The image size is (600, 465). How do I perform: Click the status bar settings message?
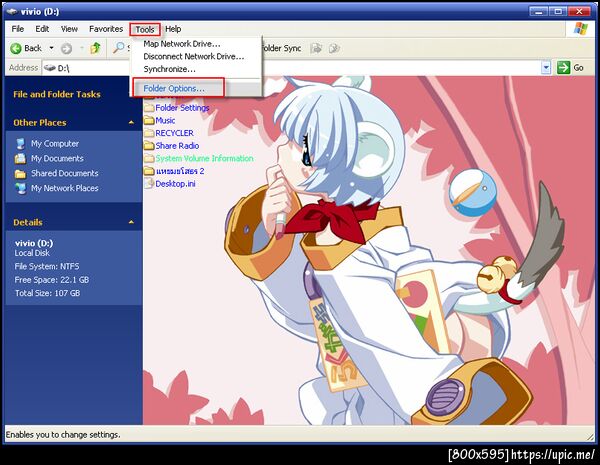pos(63,435)
